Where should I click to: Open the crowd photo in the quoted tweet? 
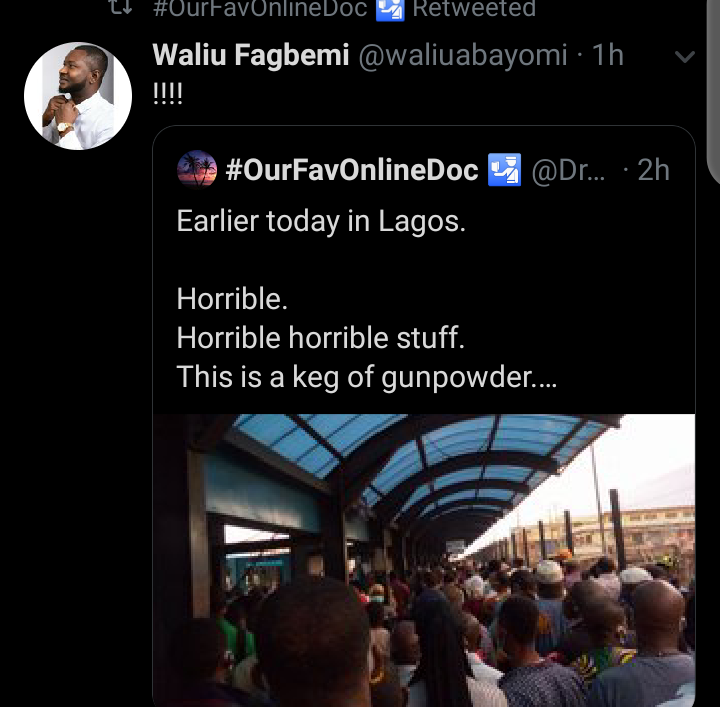click(x=424, y=560)
